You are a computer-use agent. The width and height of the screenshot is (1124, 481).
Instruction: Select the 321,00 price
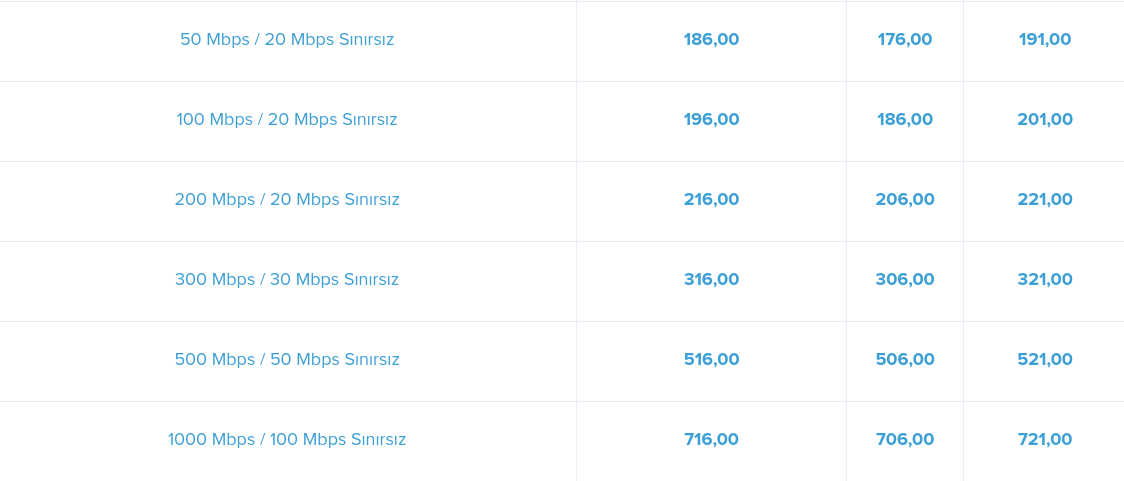1045,280
